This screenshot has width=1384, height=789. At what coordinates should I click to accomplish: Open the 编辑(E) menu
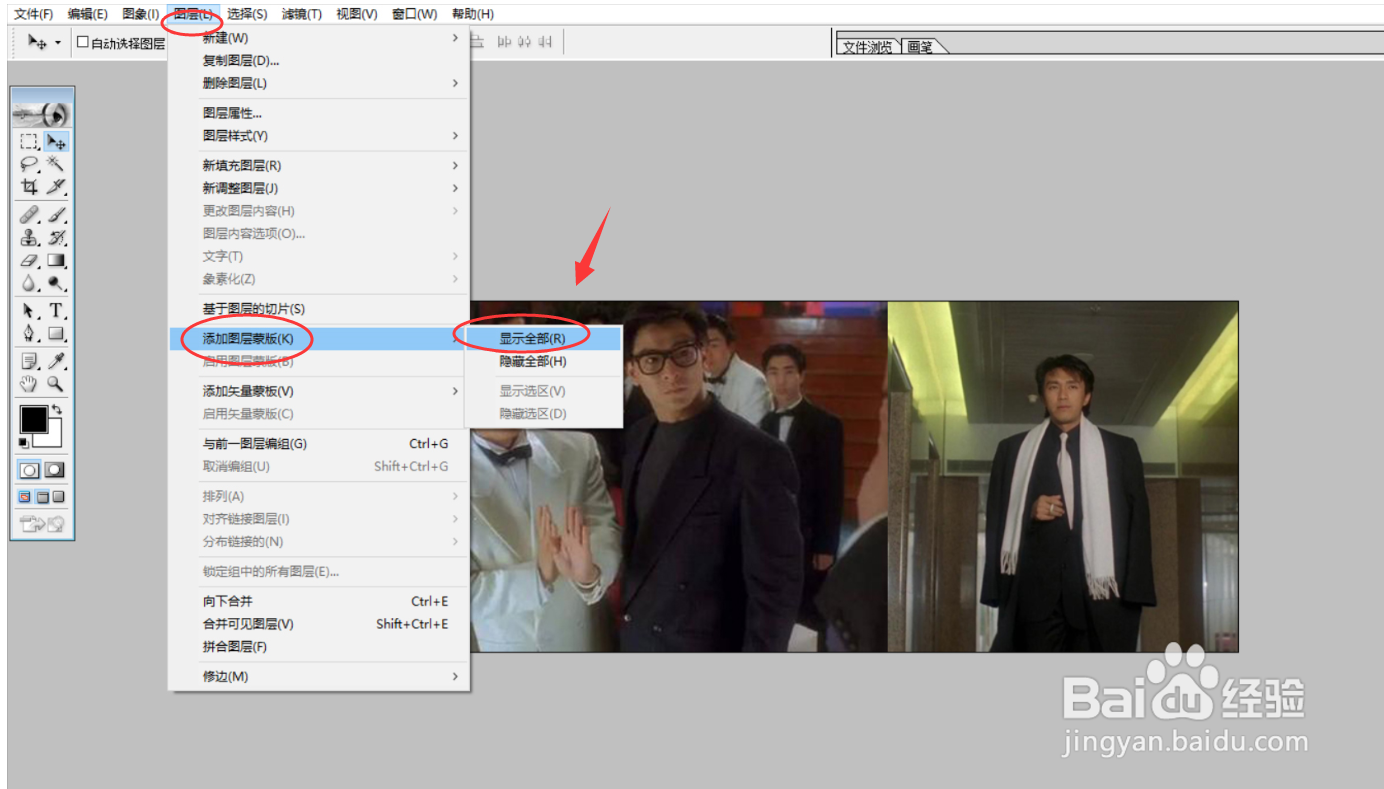88,14
